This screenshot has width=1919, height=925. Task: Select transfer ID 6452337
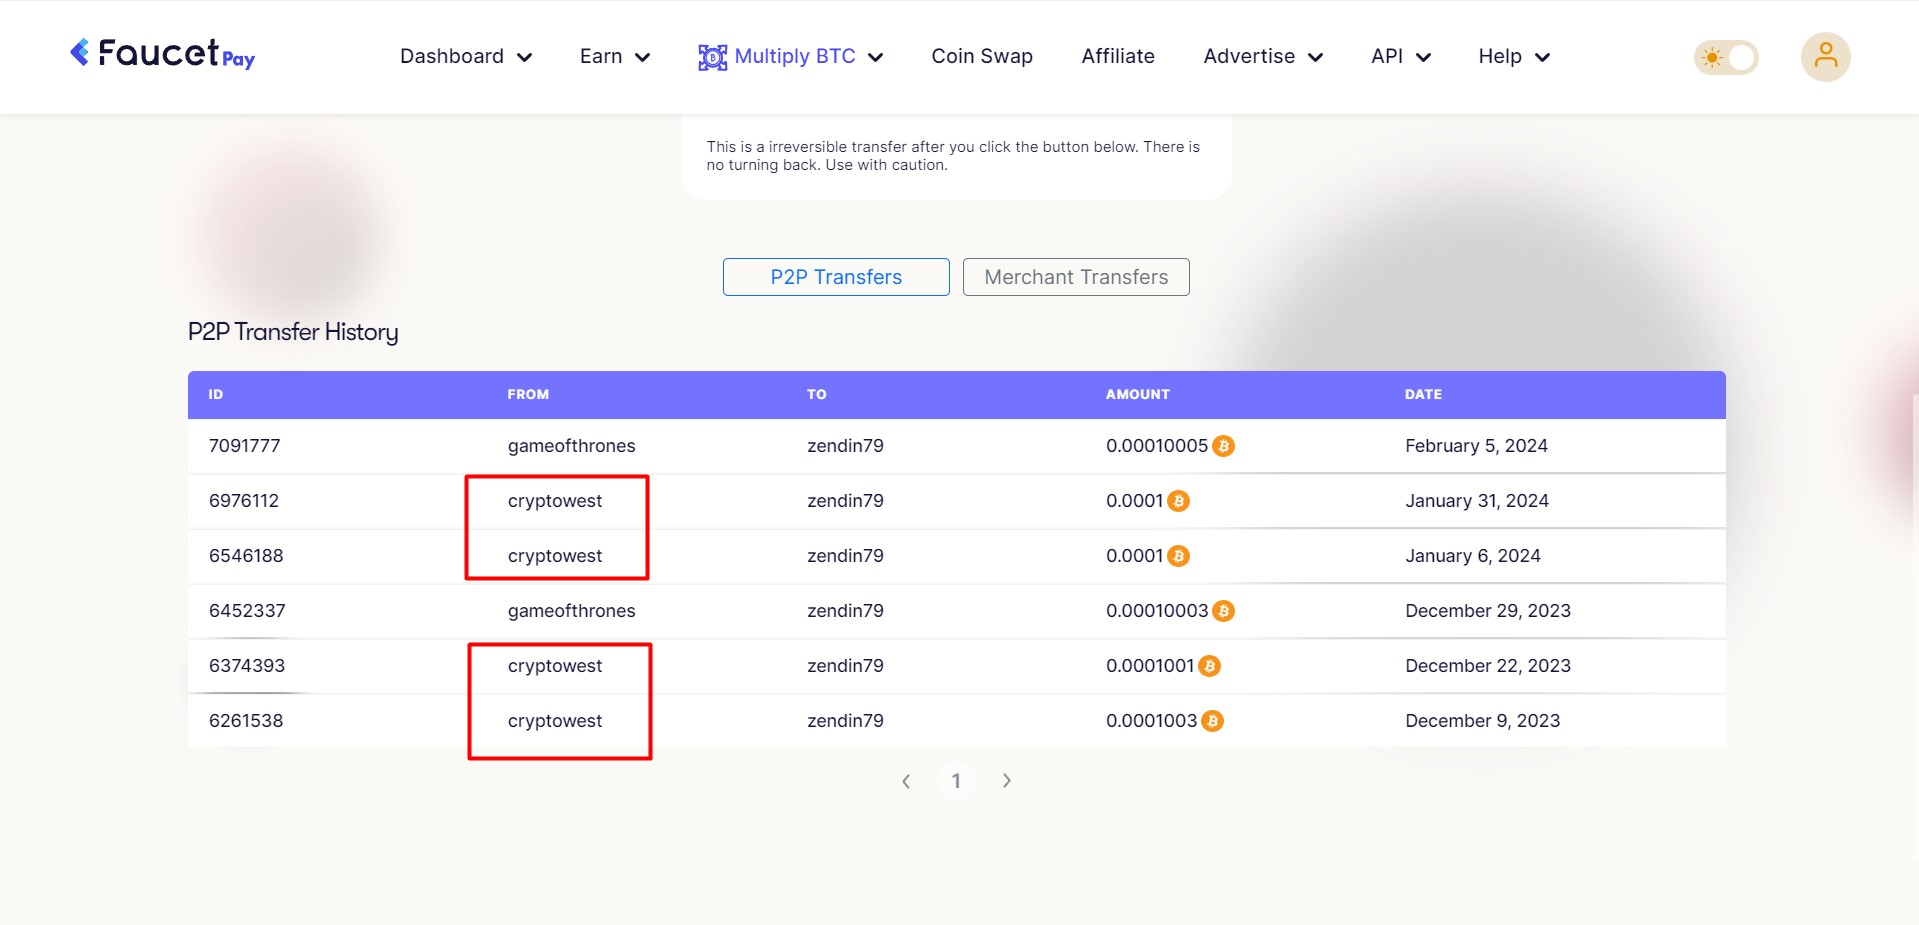click(247, 611)
